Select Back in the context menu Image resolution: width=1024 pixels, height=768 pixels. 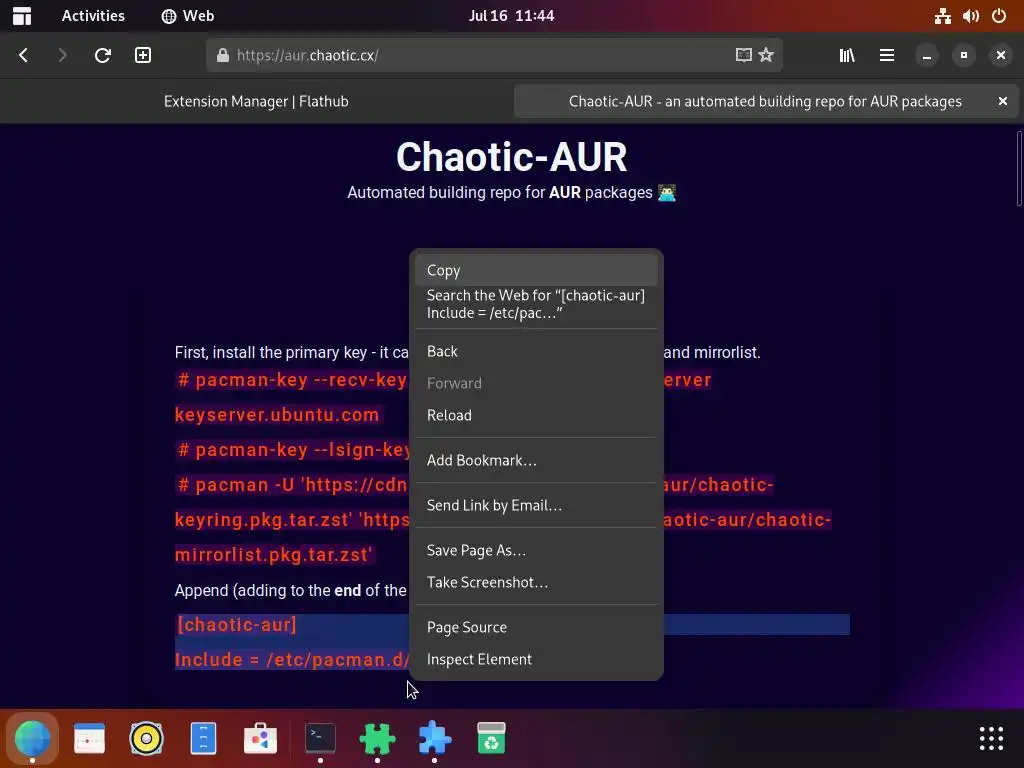(536, 351)
